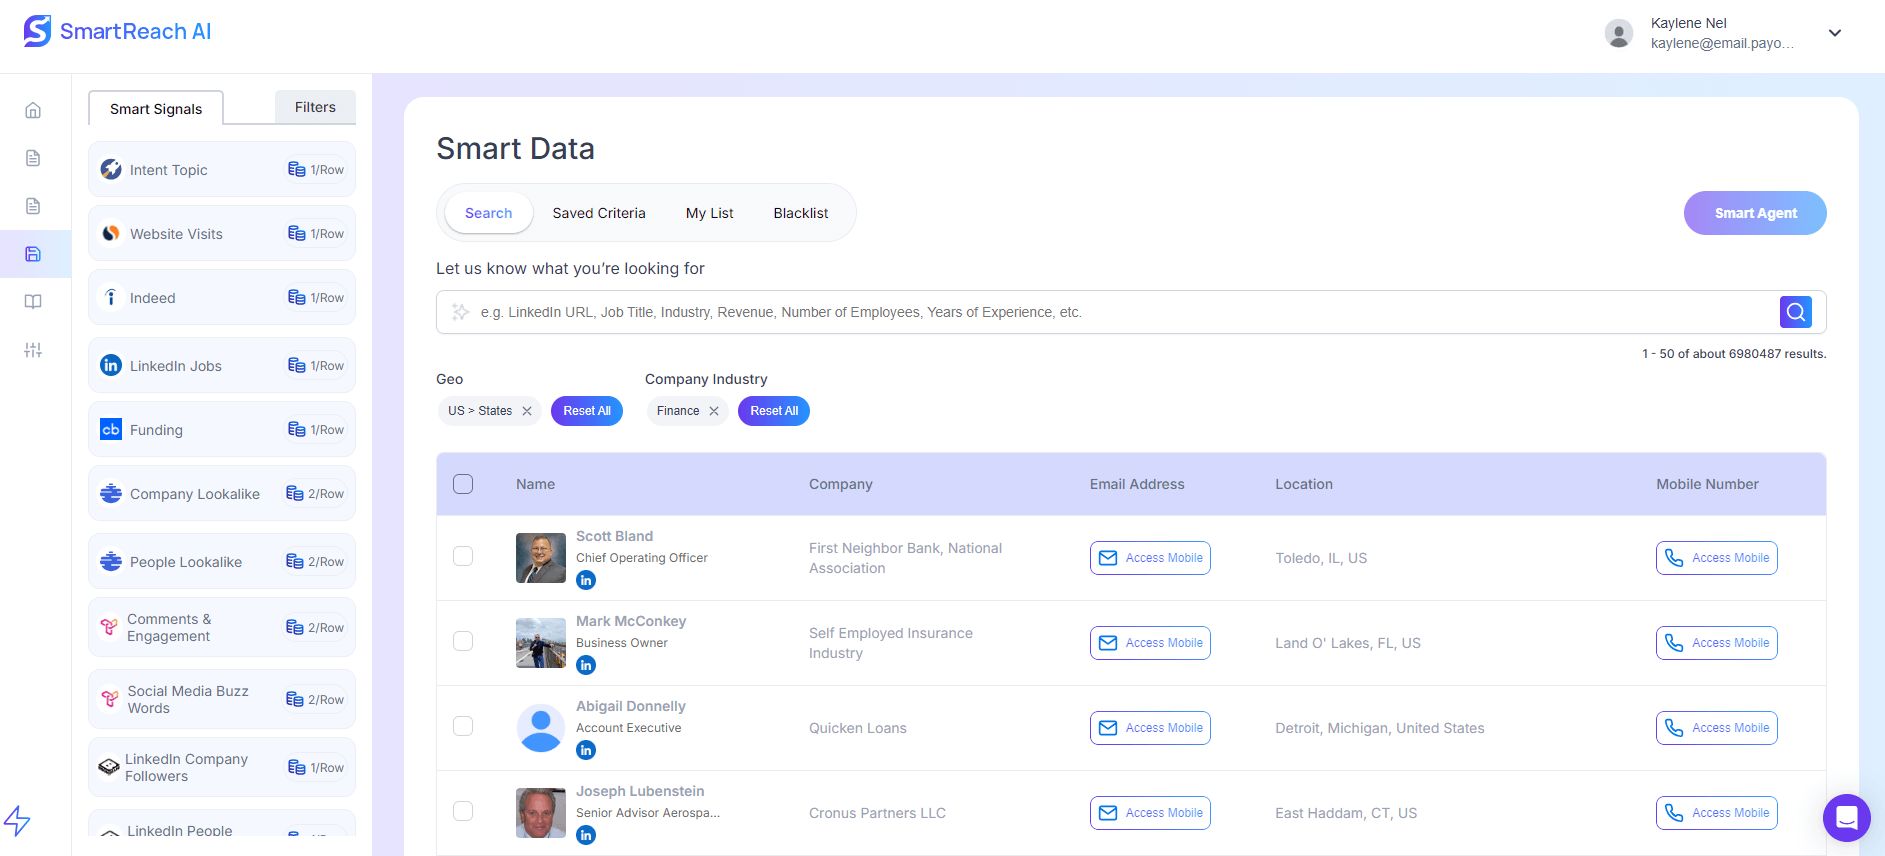Click the Smart Agent button

pyautogui.click(x=1754, y=213)
